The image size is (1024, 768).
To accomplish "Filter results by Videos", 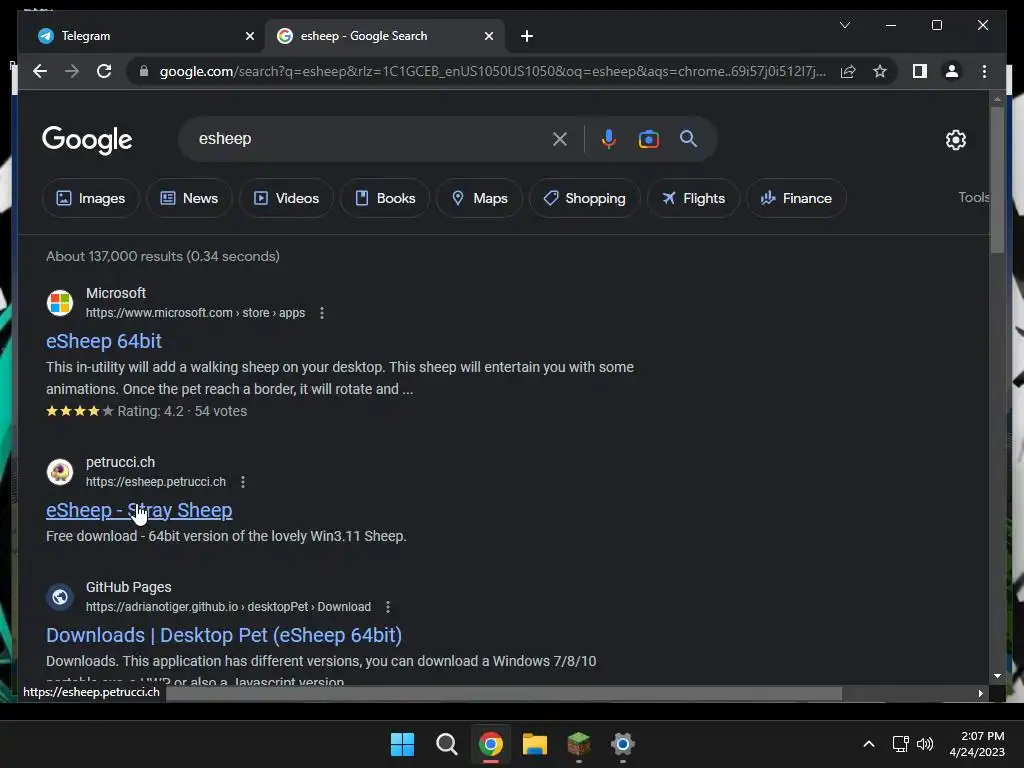I will click(x=286, y=198).
